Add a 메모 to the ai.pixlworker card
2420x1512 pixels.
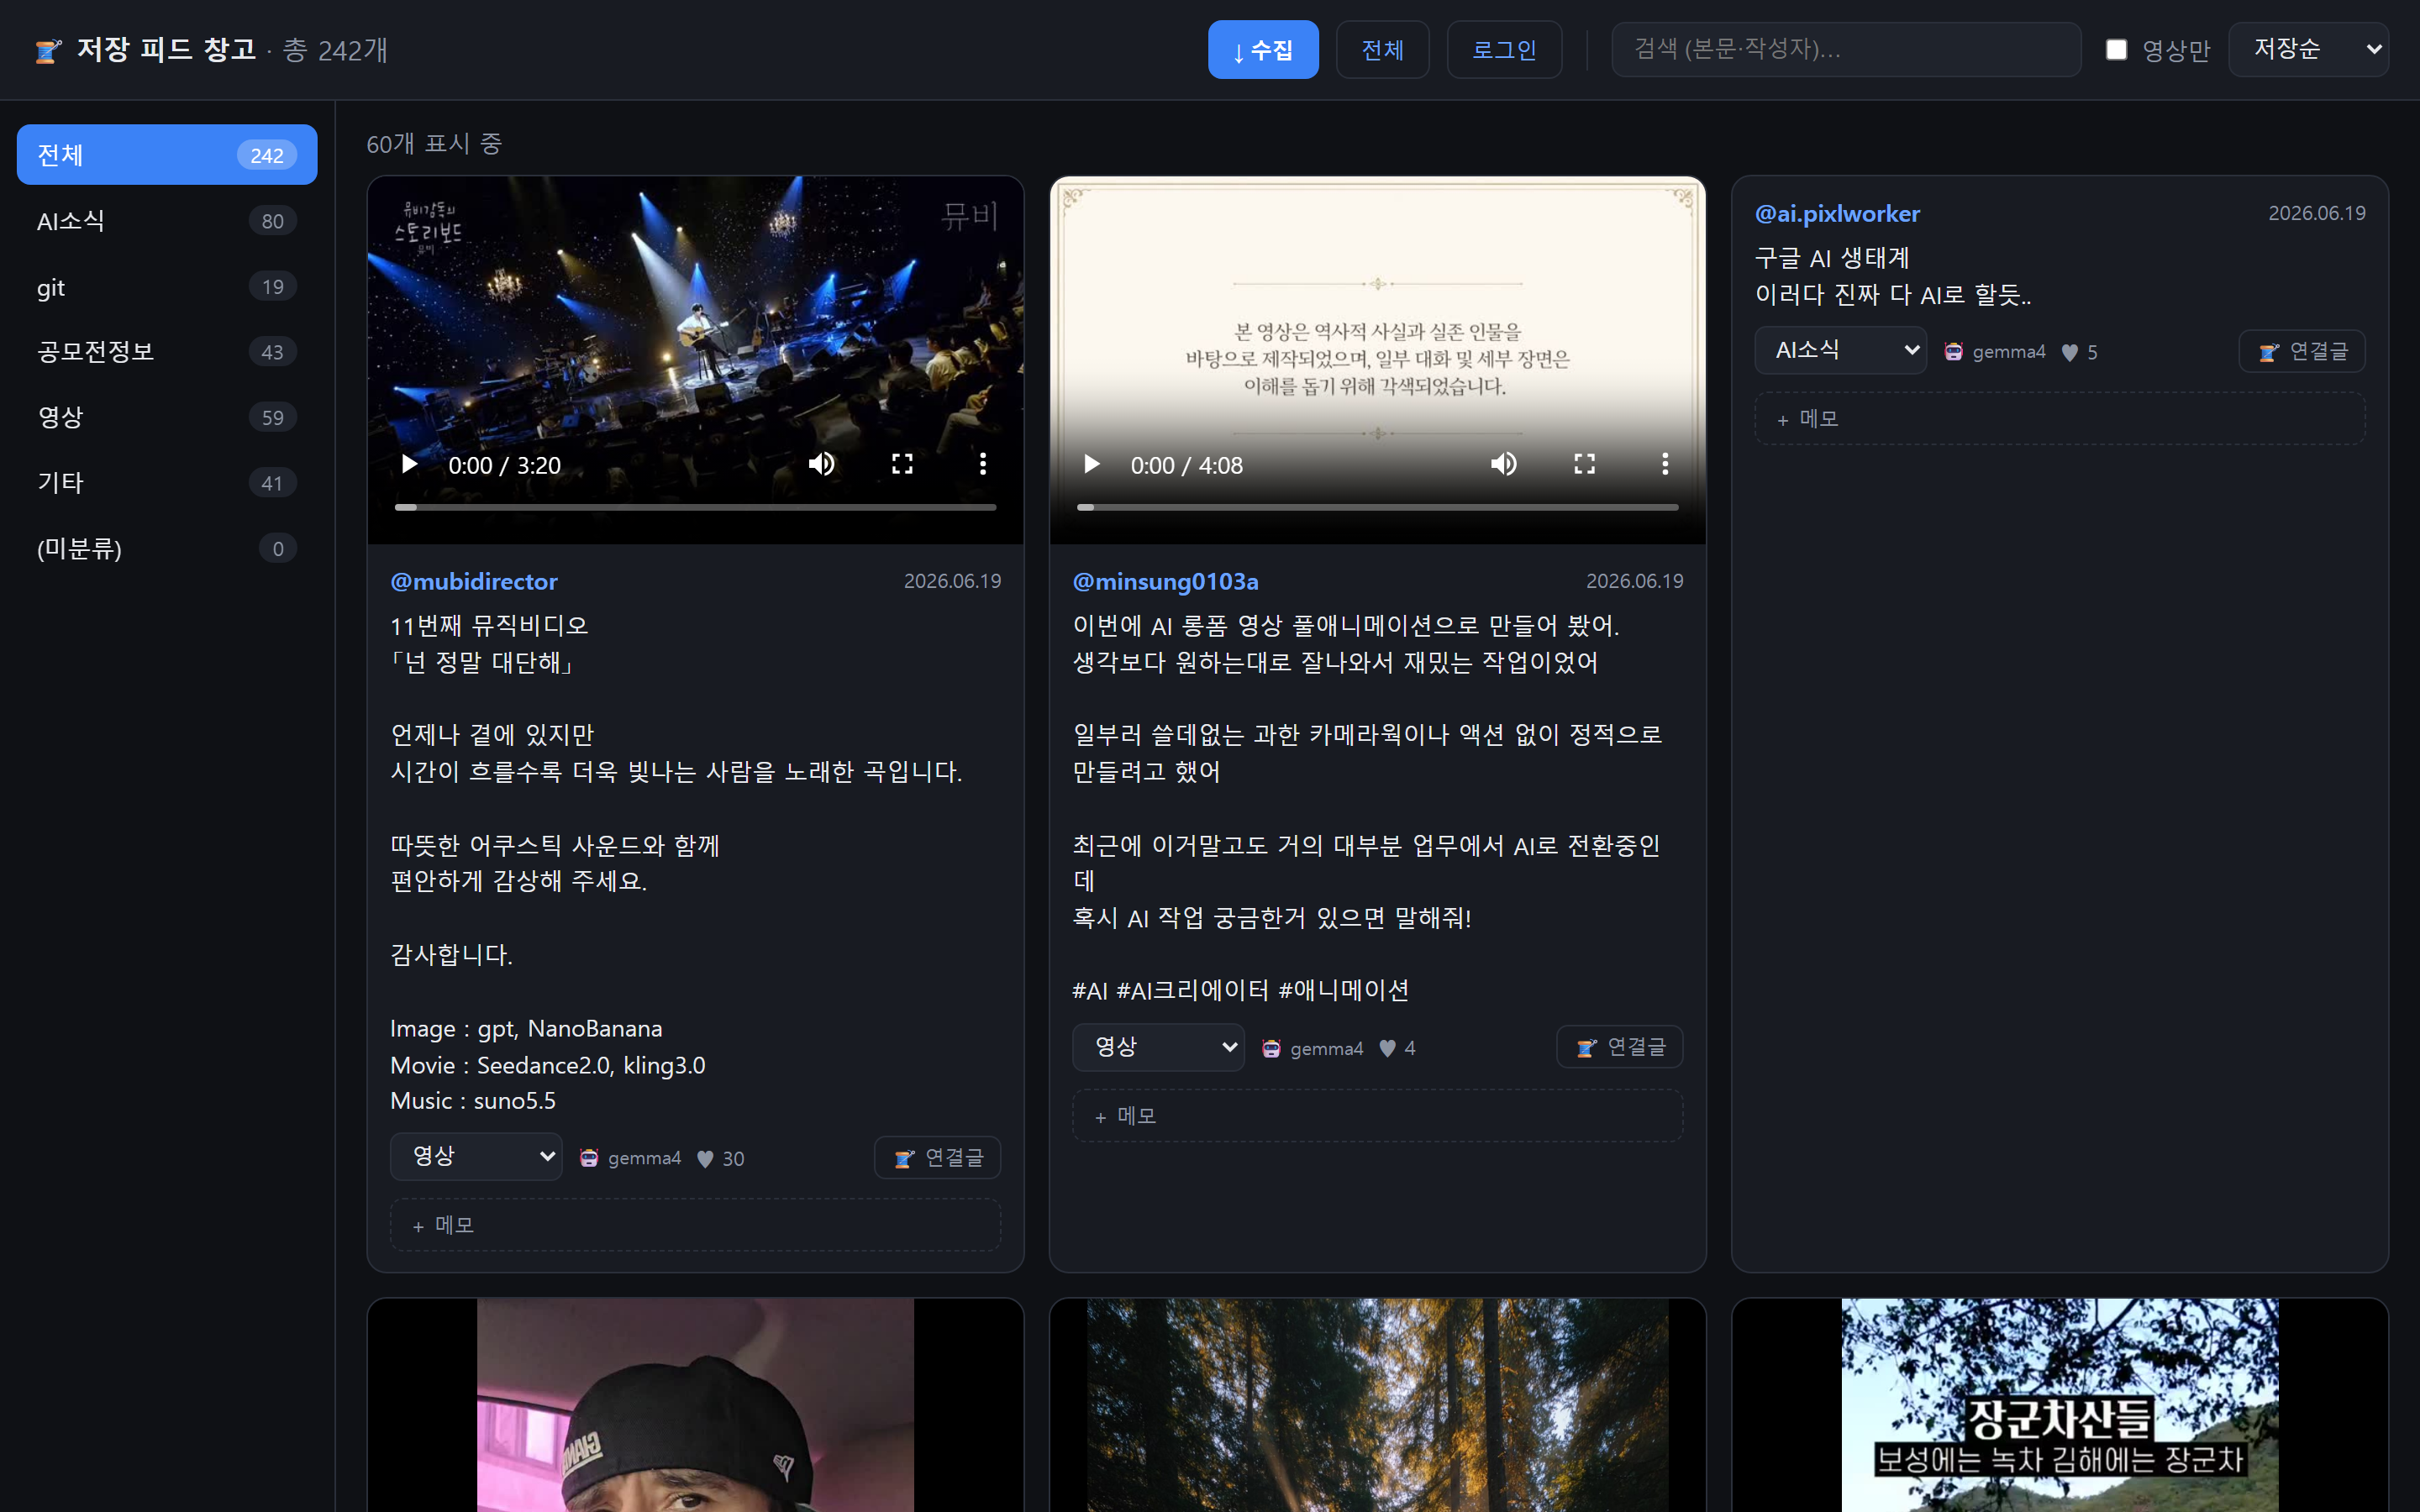point(2060,419)
